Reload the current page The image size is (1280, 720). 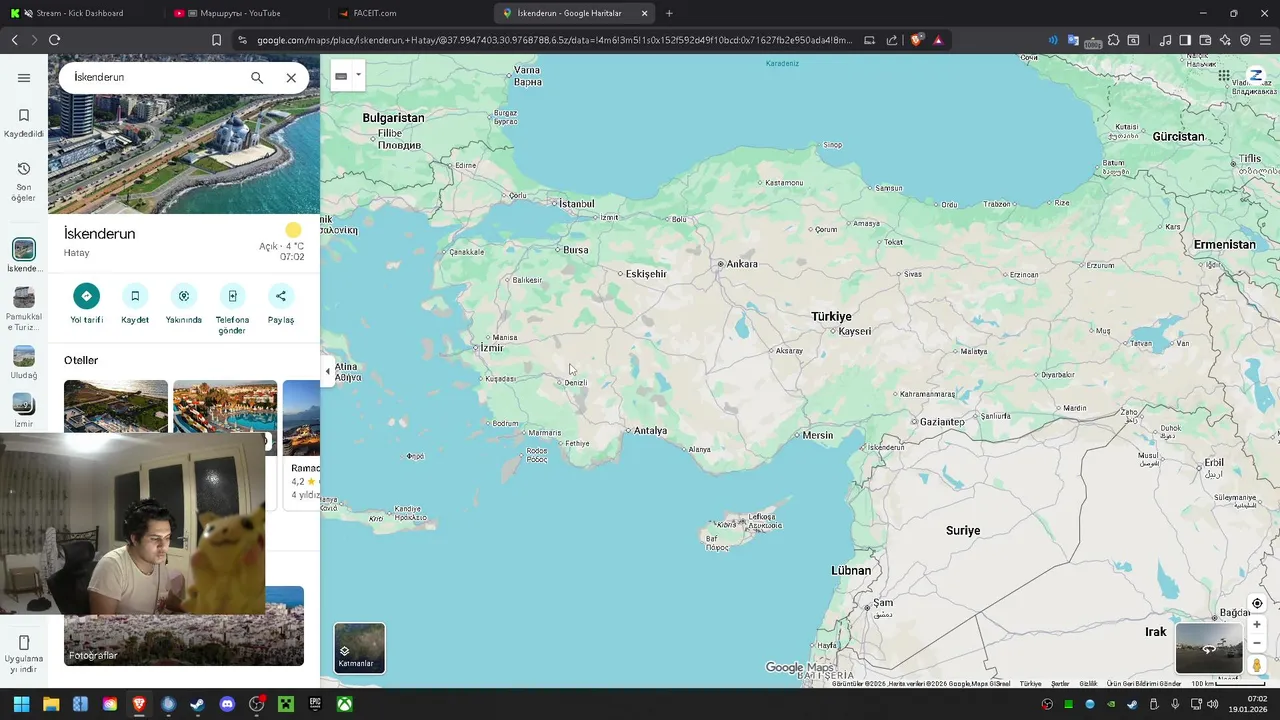54,40
